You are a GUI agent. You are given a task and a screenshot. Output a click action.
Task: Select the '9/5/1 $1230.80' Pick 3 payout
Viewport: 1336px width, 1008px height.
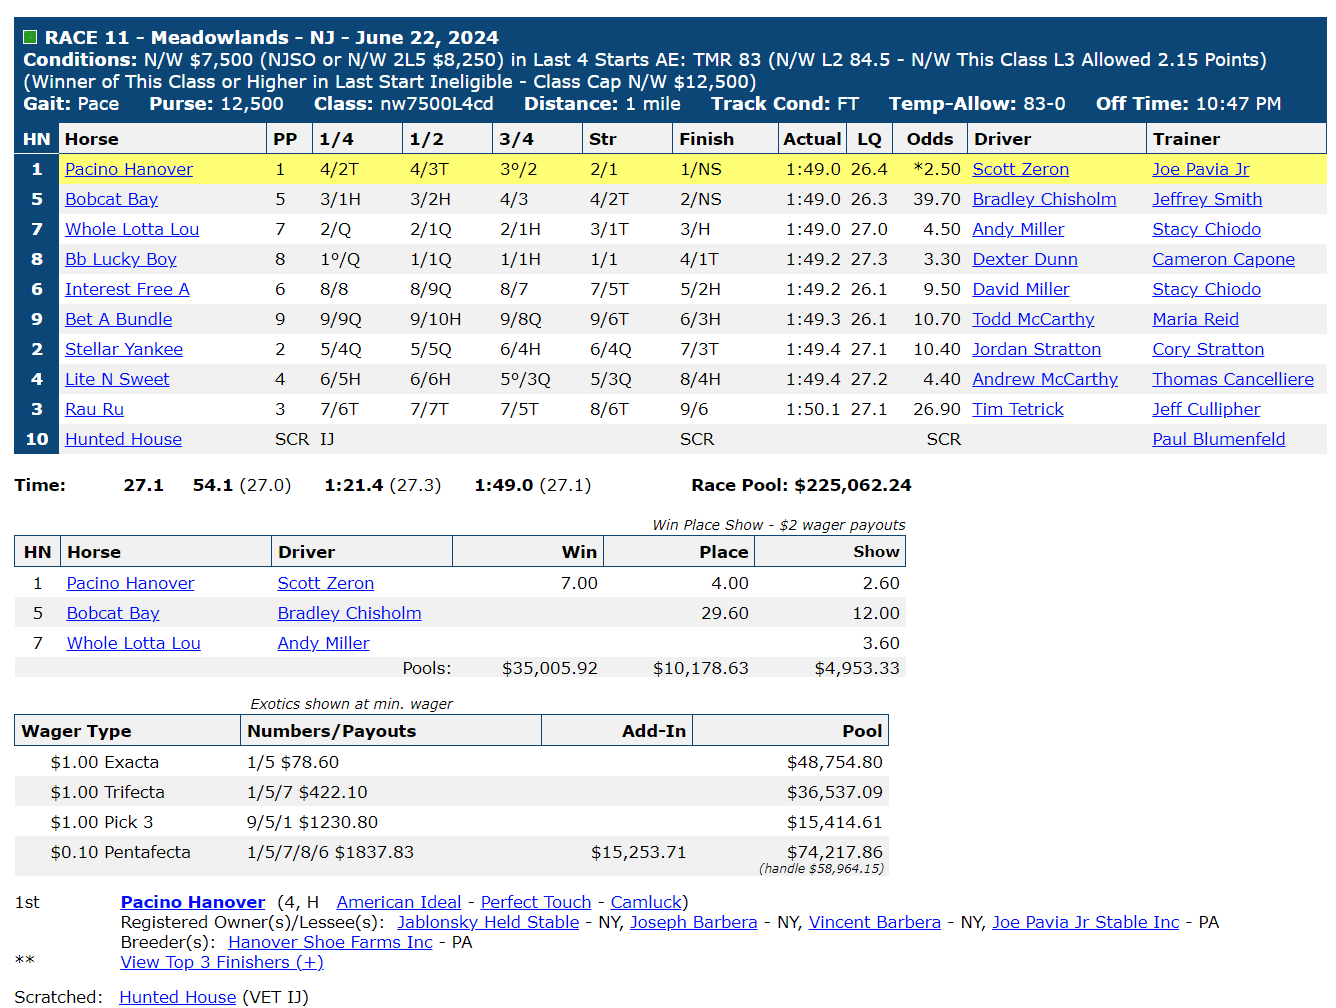click(x=312, y=822)
